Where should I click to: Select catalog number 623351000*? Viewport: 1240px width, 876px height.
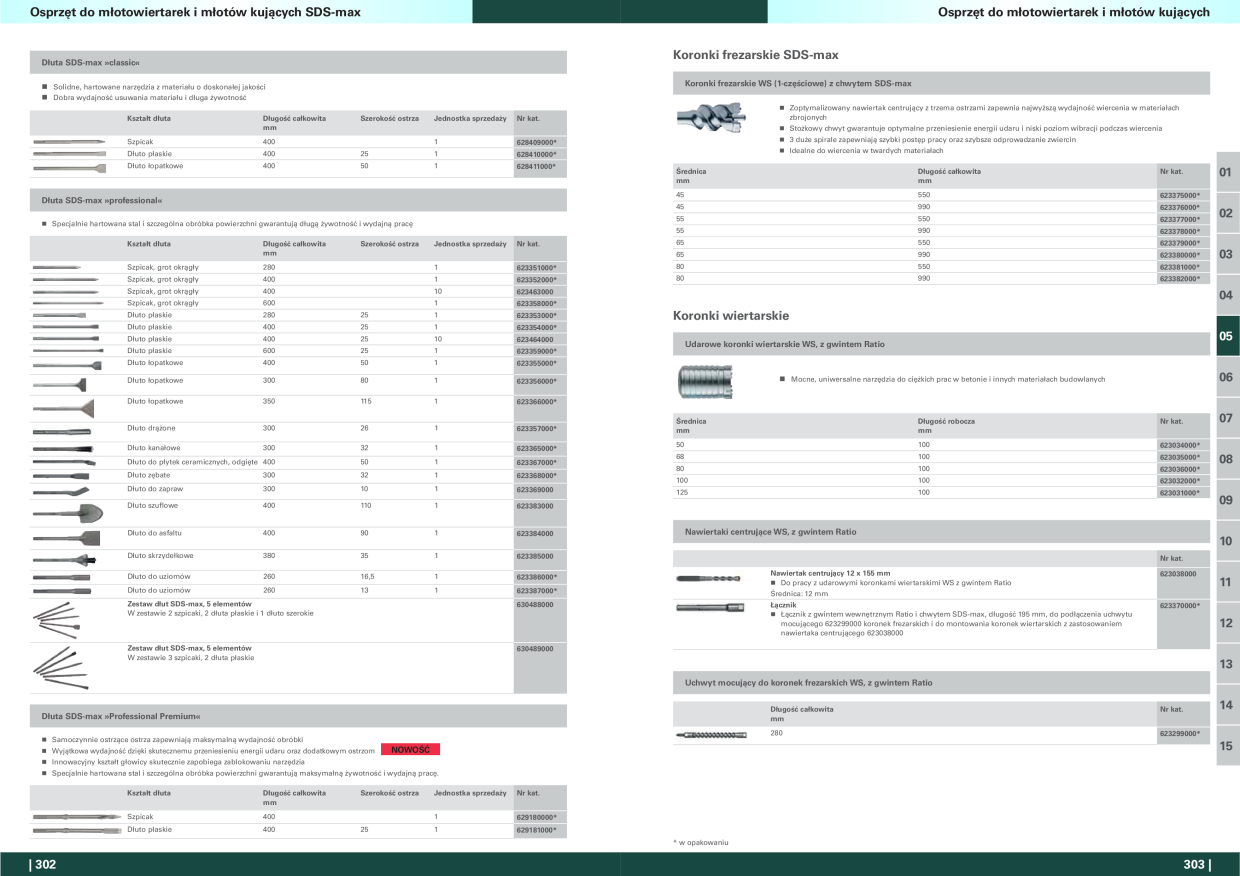pos(536,268)
